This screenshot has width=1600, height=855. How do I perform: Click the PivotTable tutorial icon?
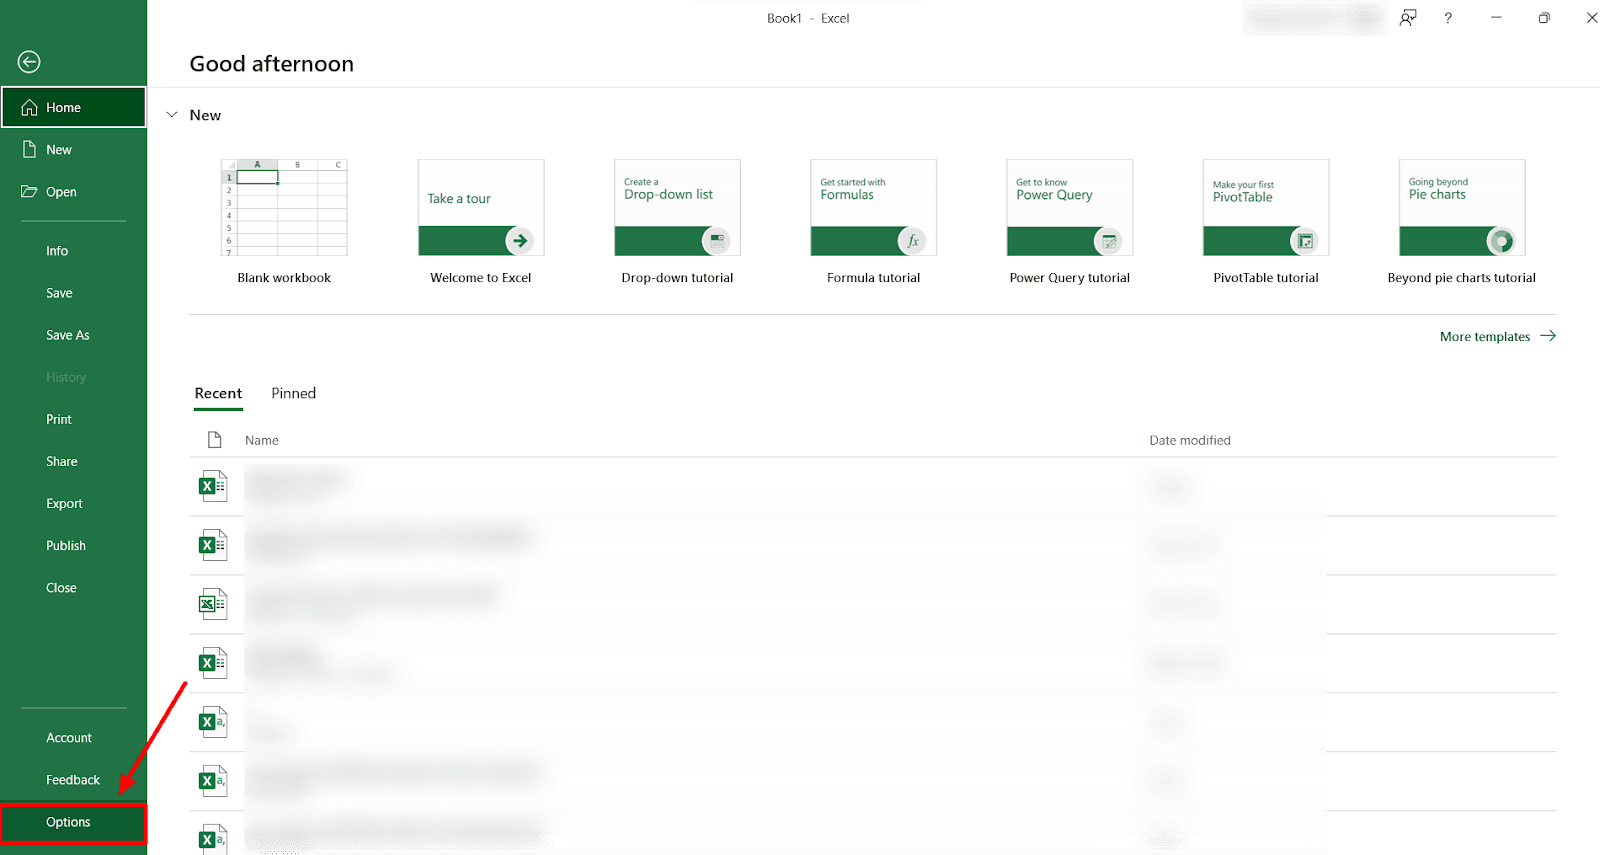tap(1304, 241)
